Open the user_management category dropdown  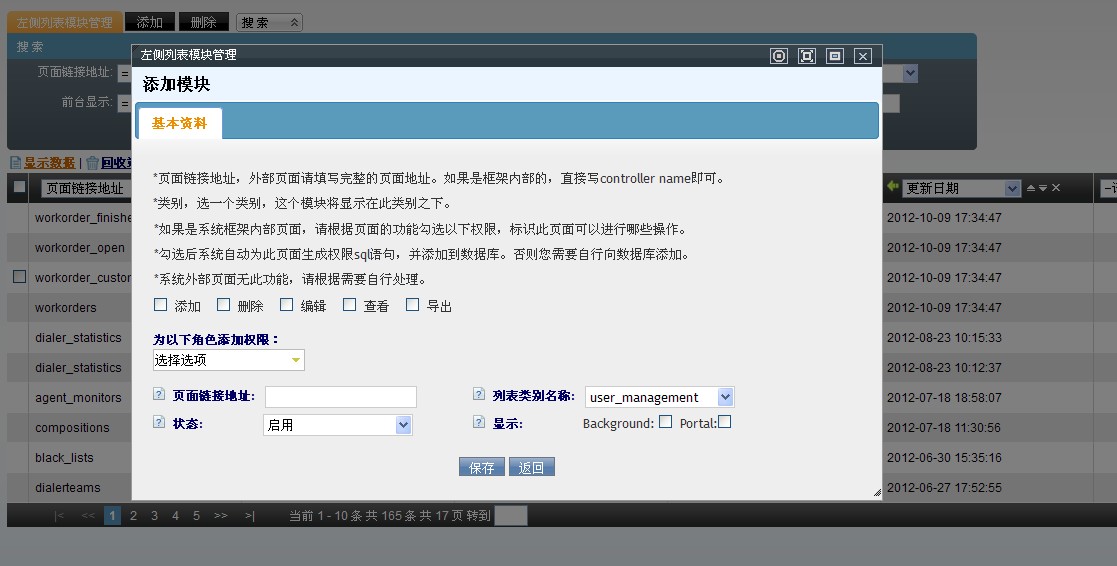(x=659, y=397)
